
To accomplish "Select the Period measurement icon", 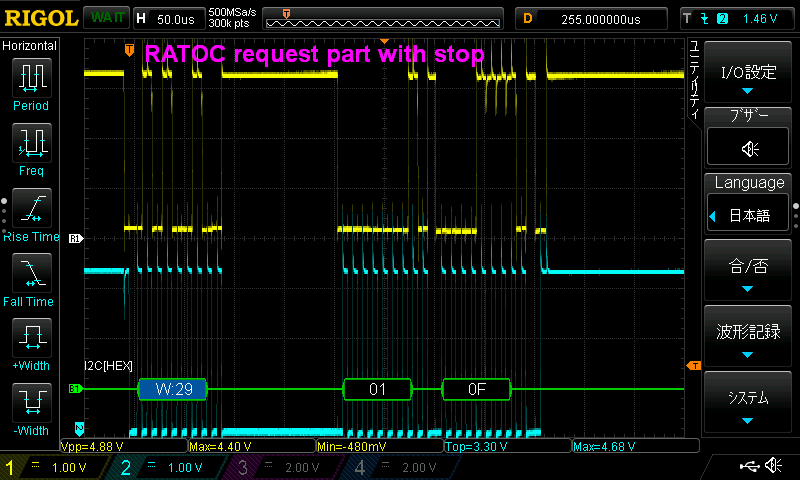I will [32, 78].
